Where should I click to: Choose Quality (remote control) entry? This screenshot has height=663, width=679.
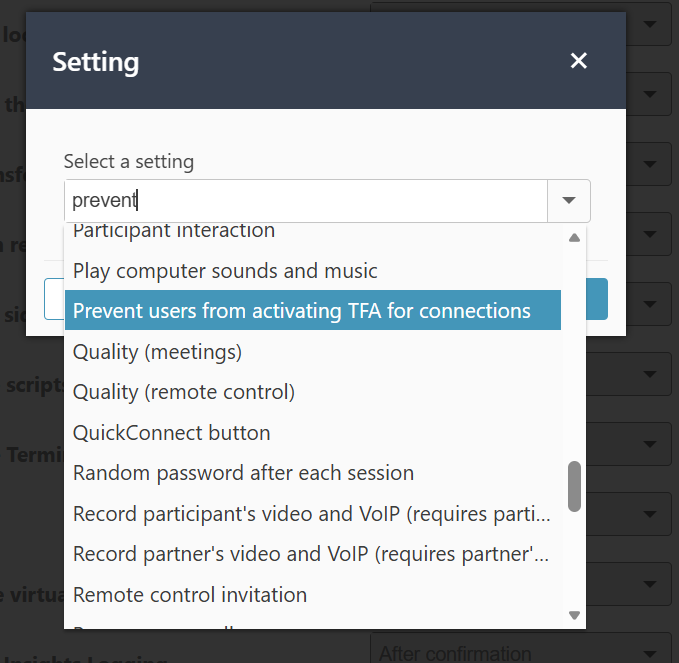(x=184, y=392)
